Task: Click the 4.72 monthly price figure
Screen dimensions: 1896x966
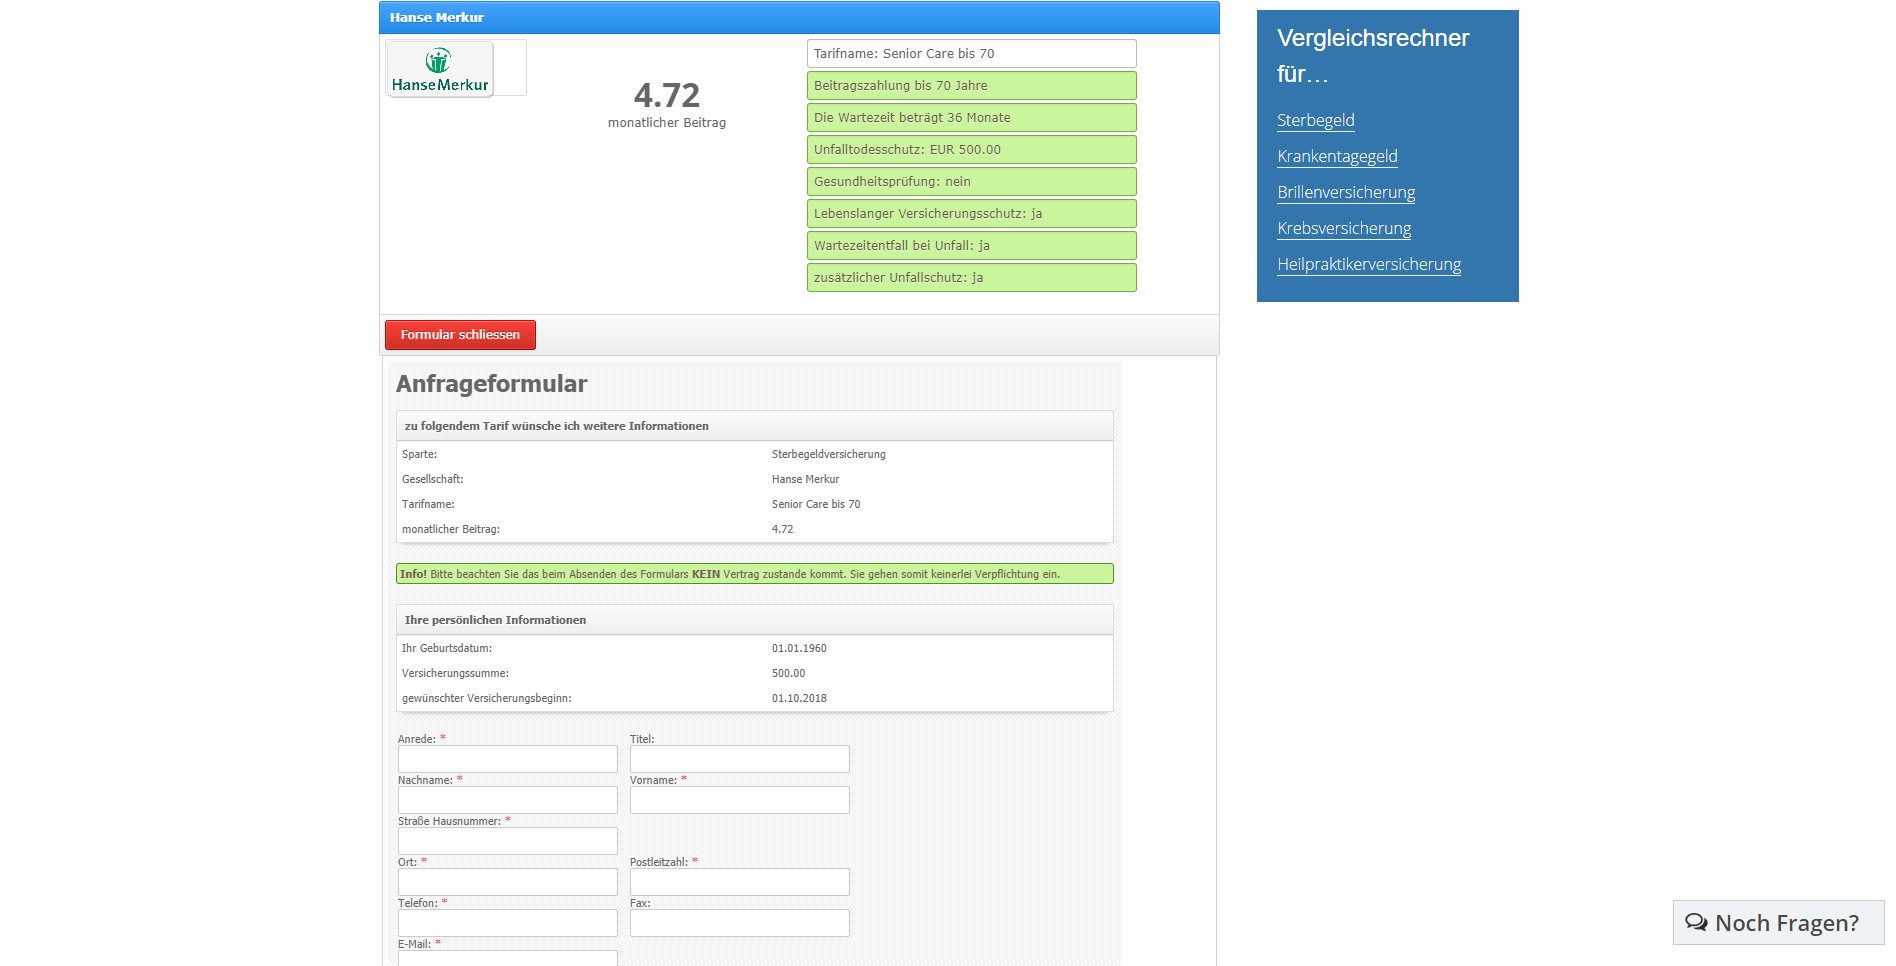Action: pyautogui.click(x=667, y=96)
